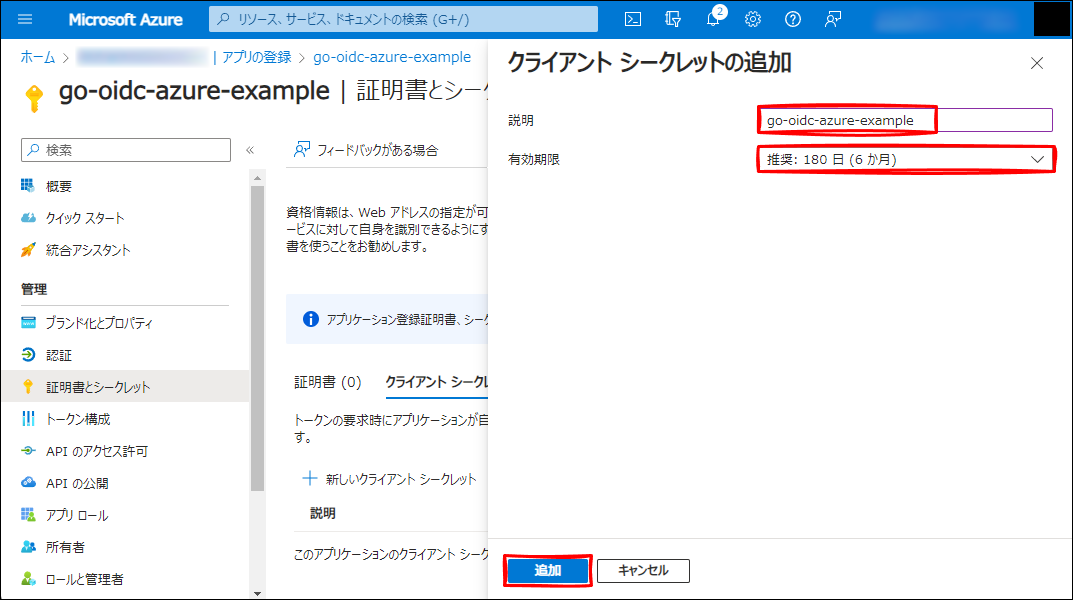
Task: Expand the 有効期限 expiration dropdown
Action: 905,159
